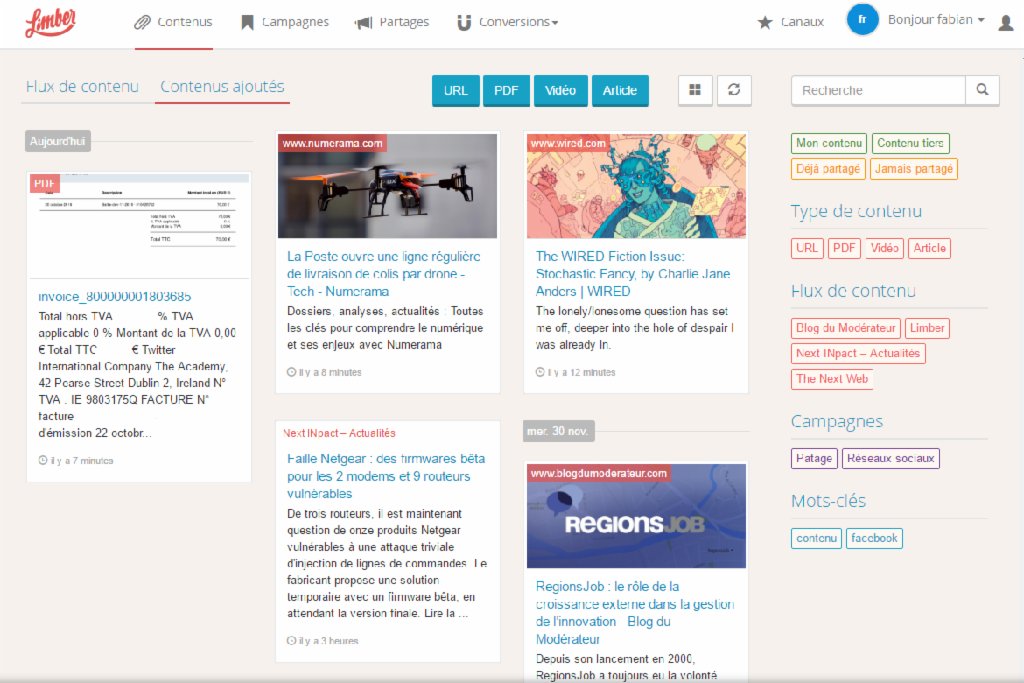Click the paperclip icon beside Contenus
1024x683 pixels.
pyautogui.click(x=142, y=23)
